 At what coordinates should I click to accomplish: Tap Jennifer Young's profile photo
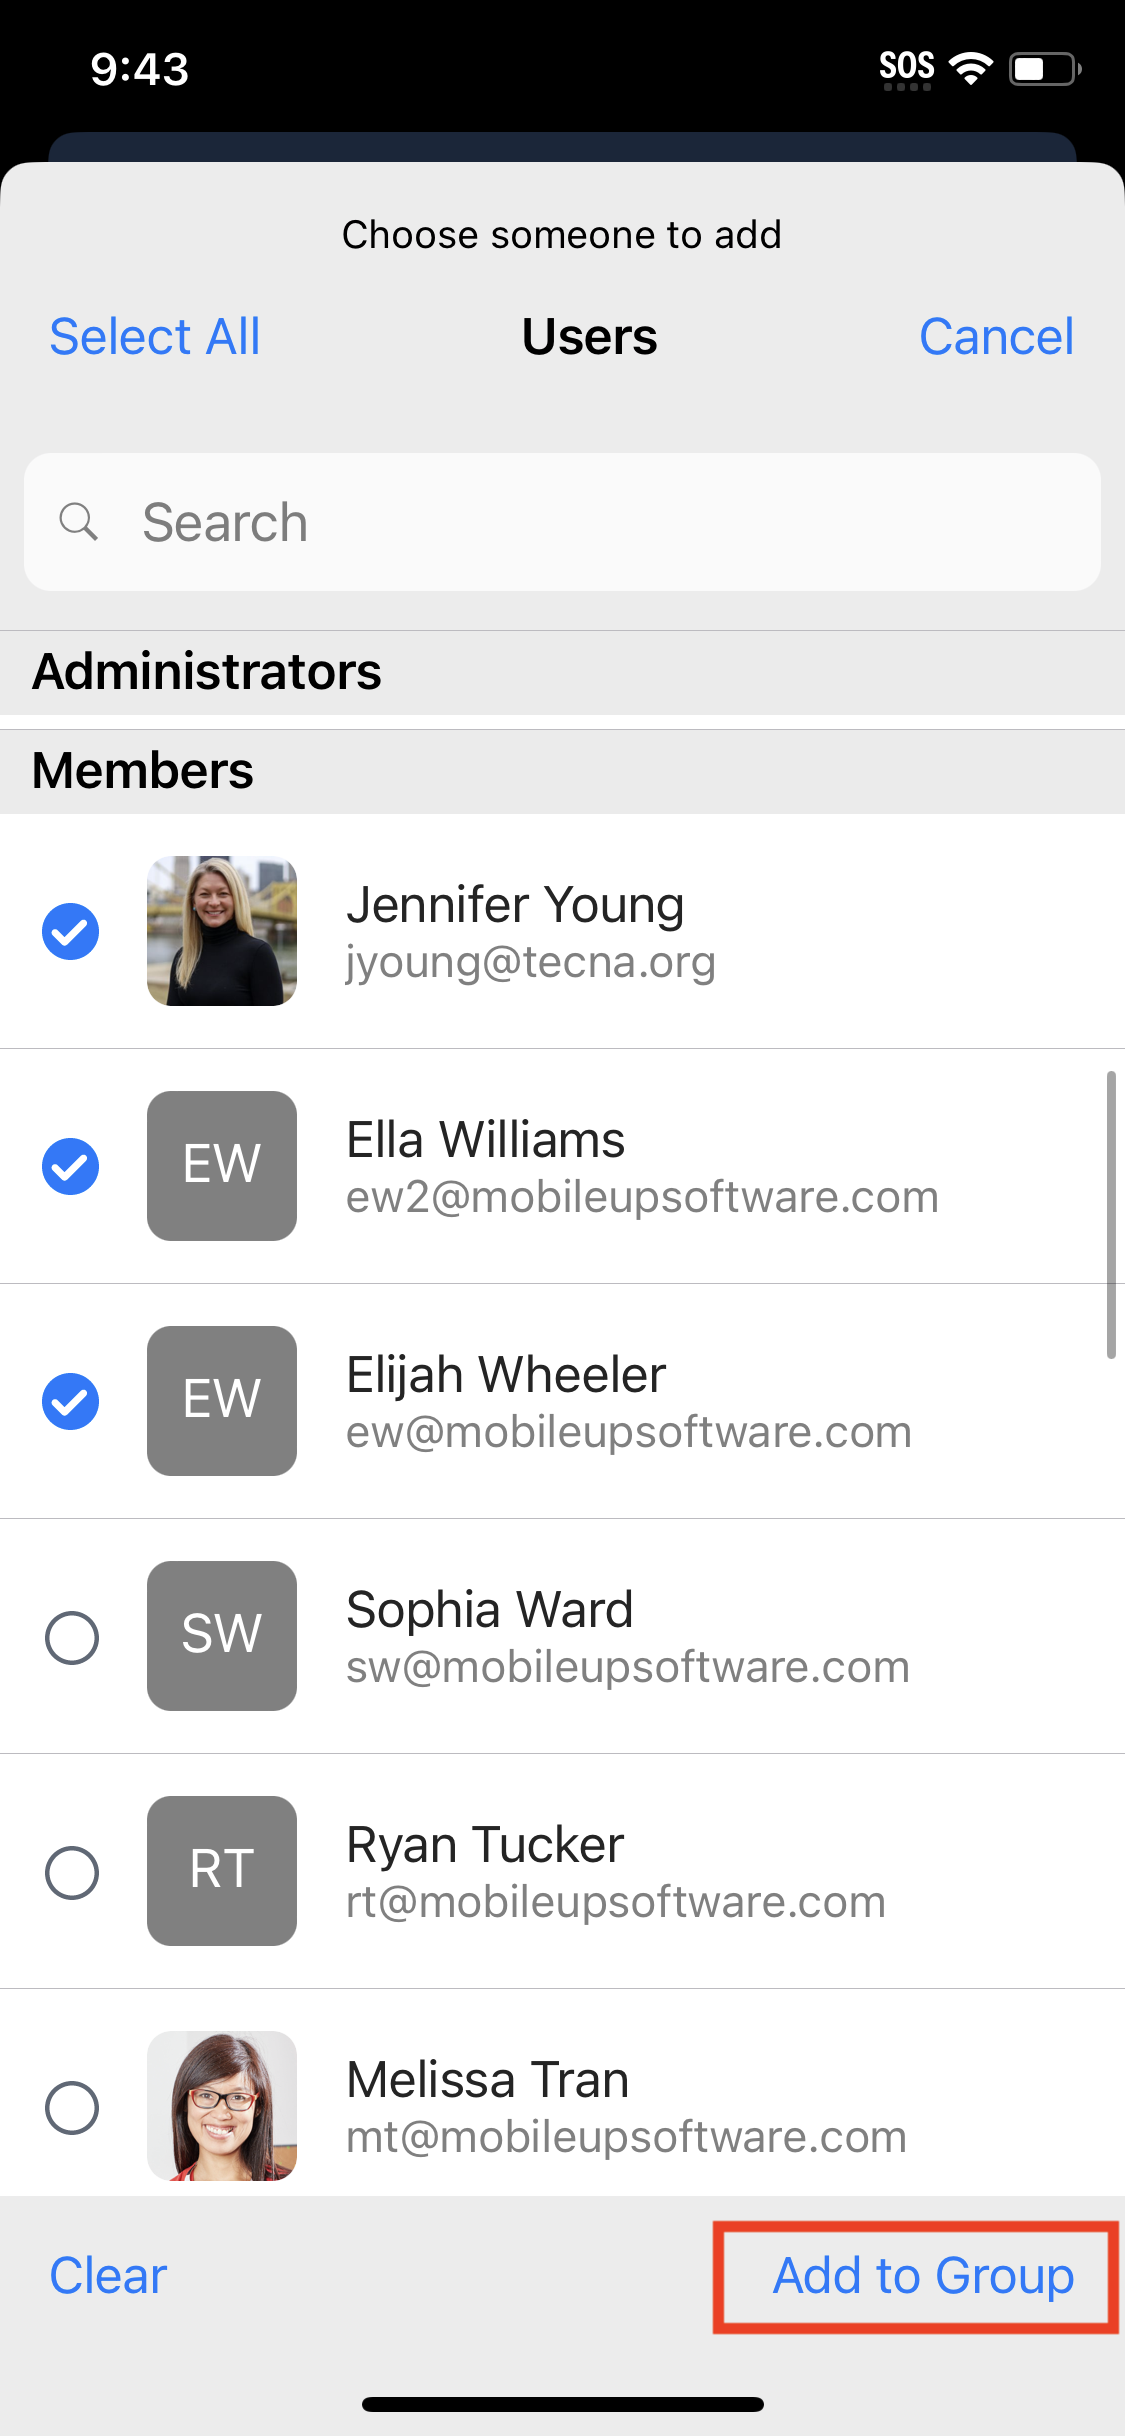[x=222, y=931]
